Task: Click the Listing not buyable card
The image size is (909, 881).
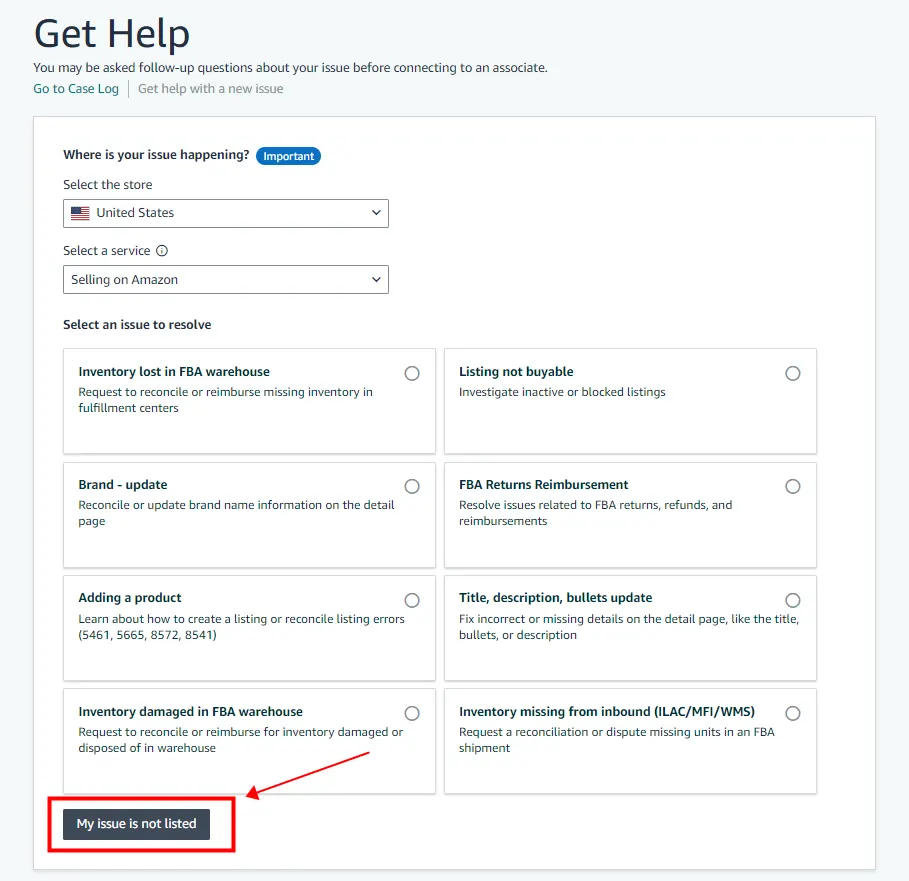Action: [x=630, y=400]
